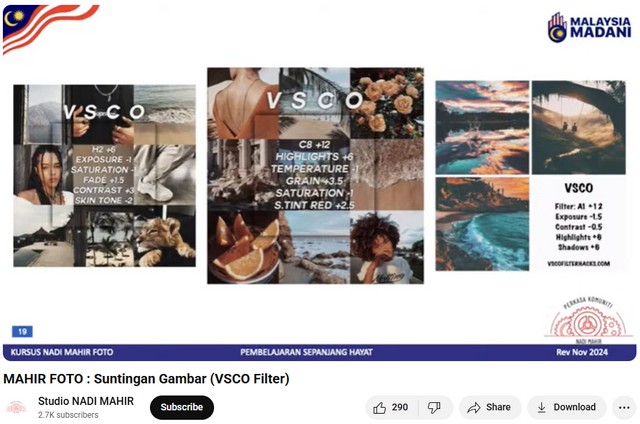Click the thumbs-up like icon

pos(380,407)
